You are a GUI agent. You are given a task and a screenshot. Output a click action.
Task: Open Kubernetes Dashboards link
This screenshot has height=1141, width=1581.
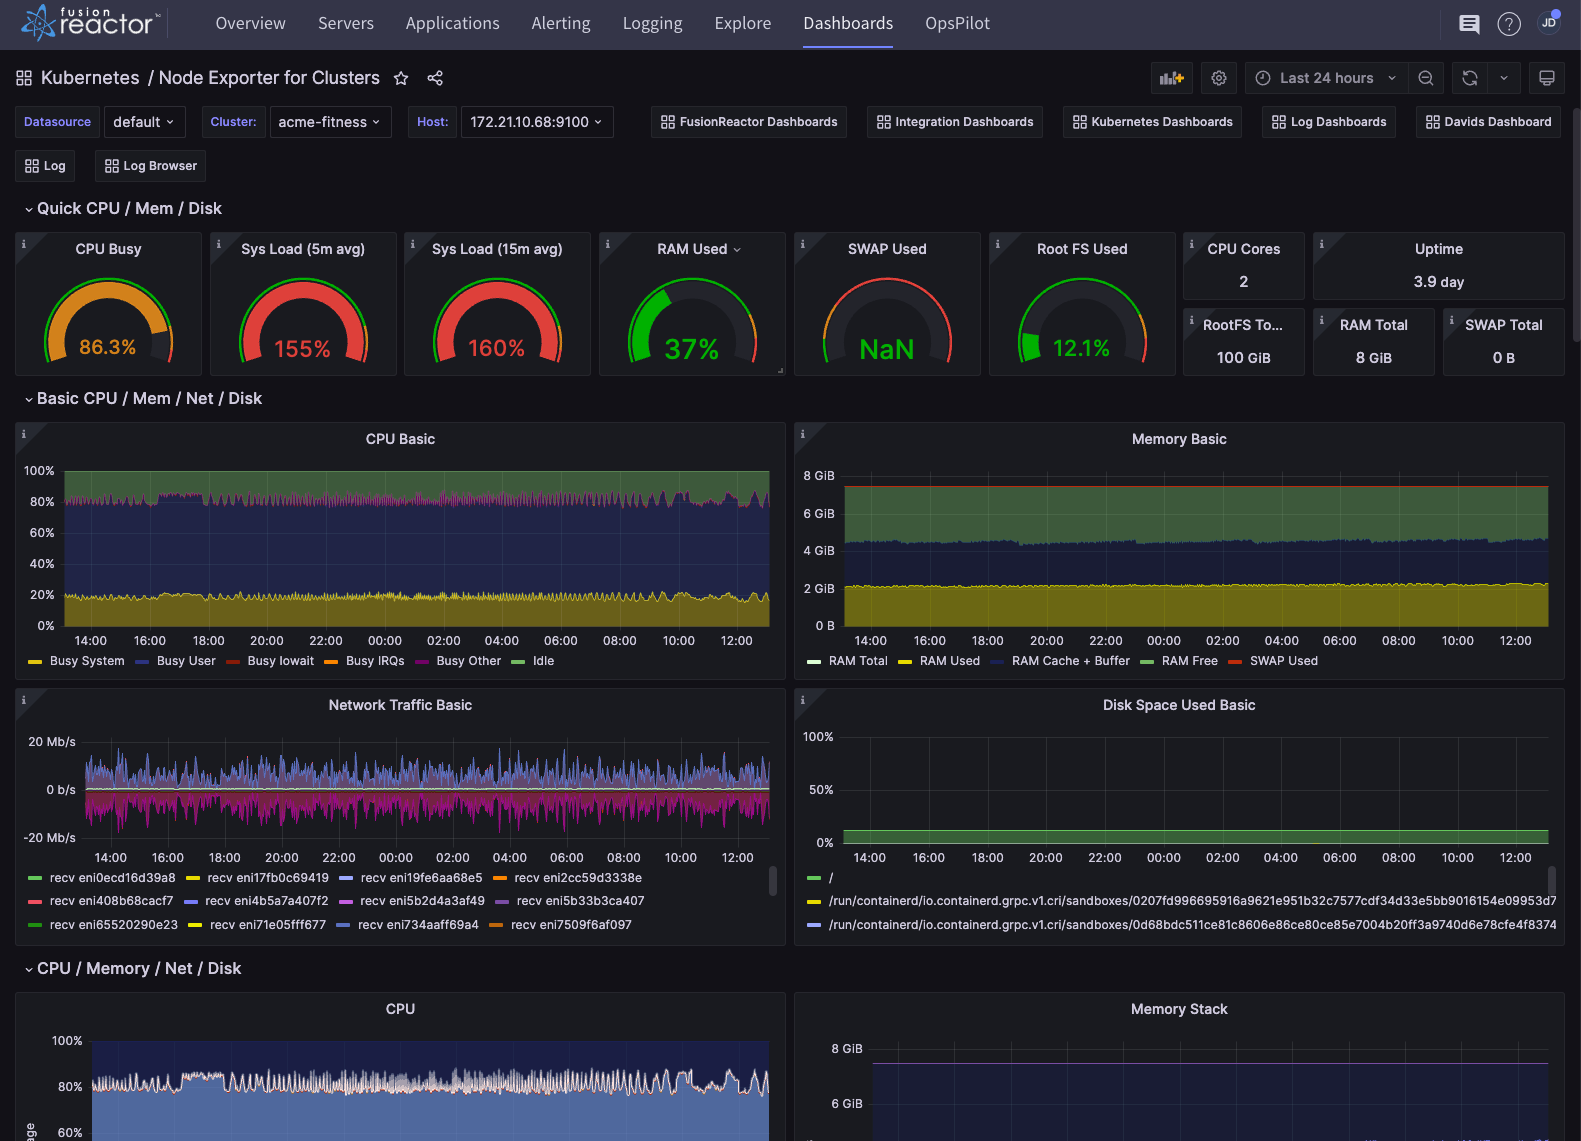[x=1152, y=122]
